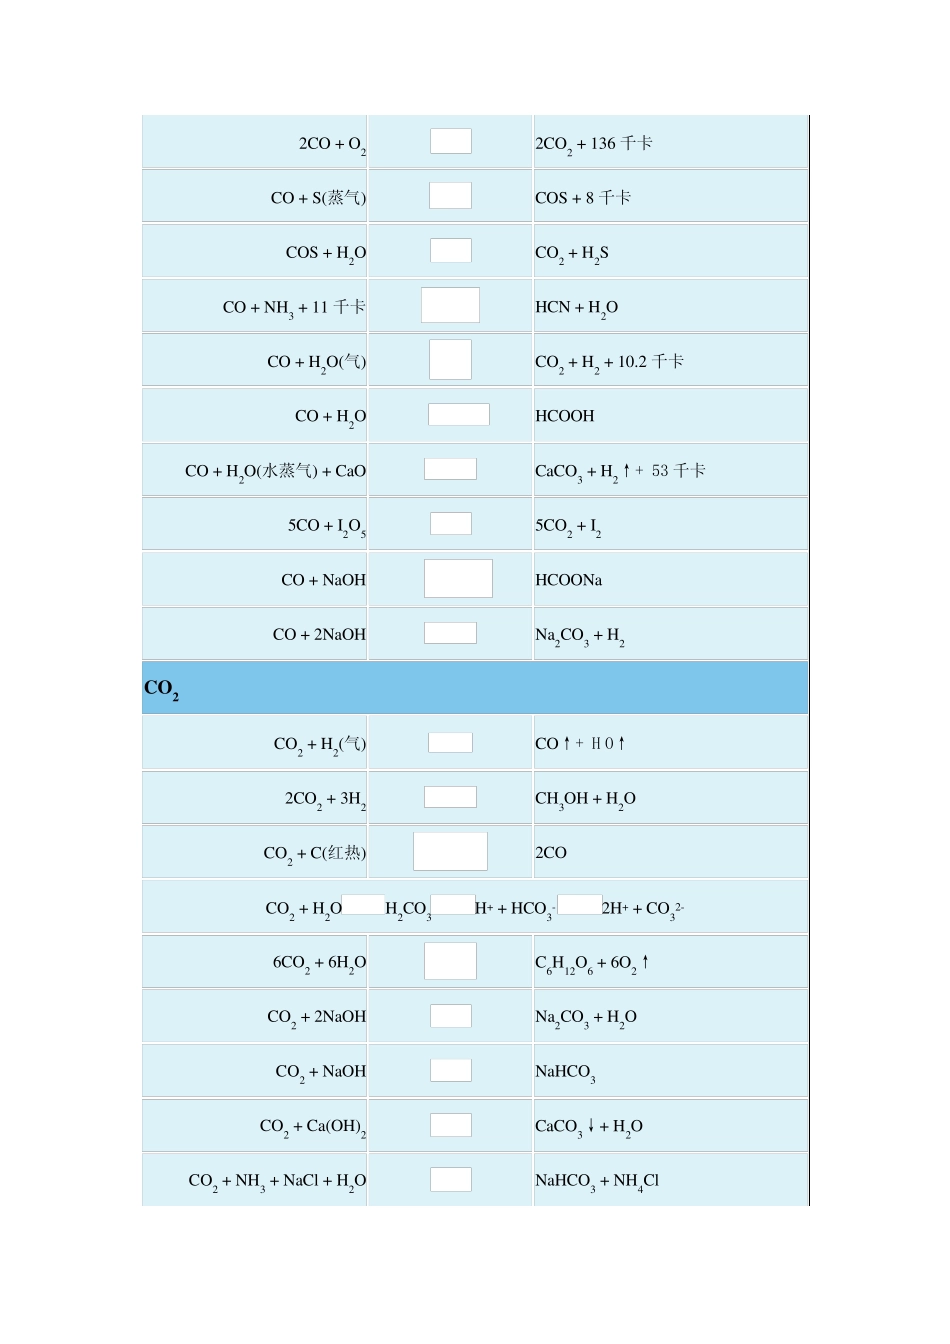Click the text CO + H2O(水蒸气) + CaO
This screenshot has width=950, height=1344.
pyautogui.click(x=276, y=471)
